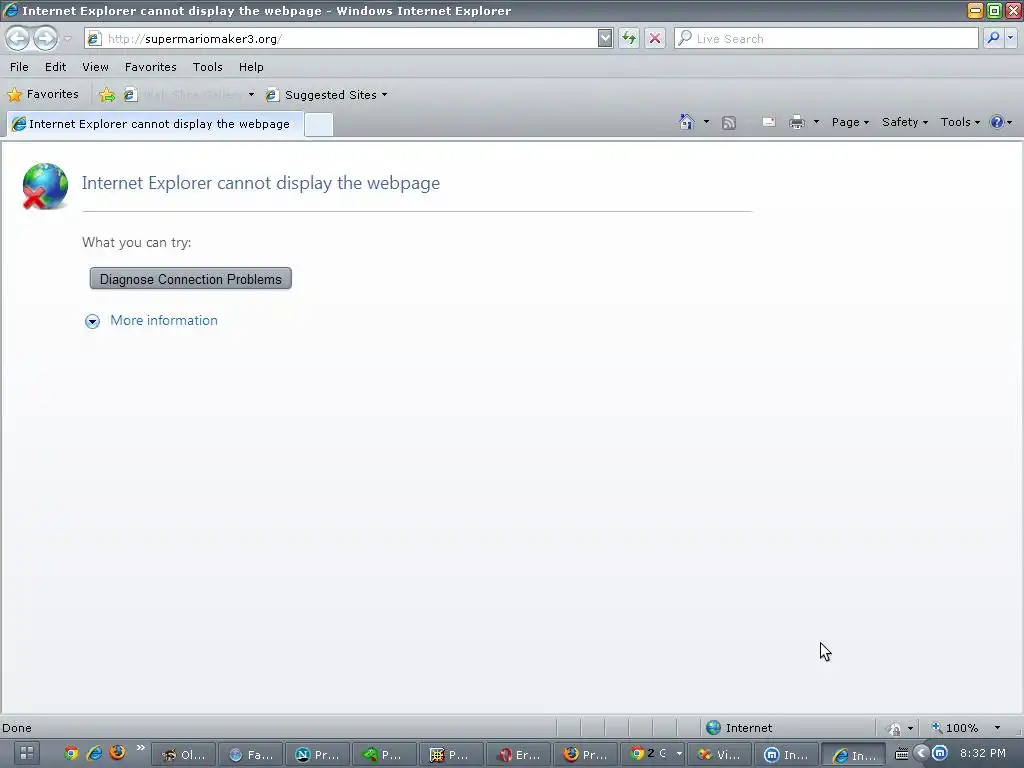Screen dimensions: 1024x768
Task: Open the File menu
Action: tap(19, 67)
